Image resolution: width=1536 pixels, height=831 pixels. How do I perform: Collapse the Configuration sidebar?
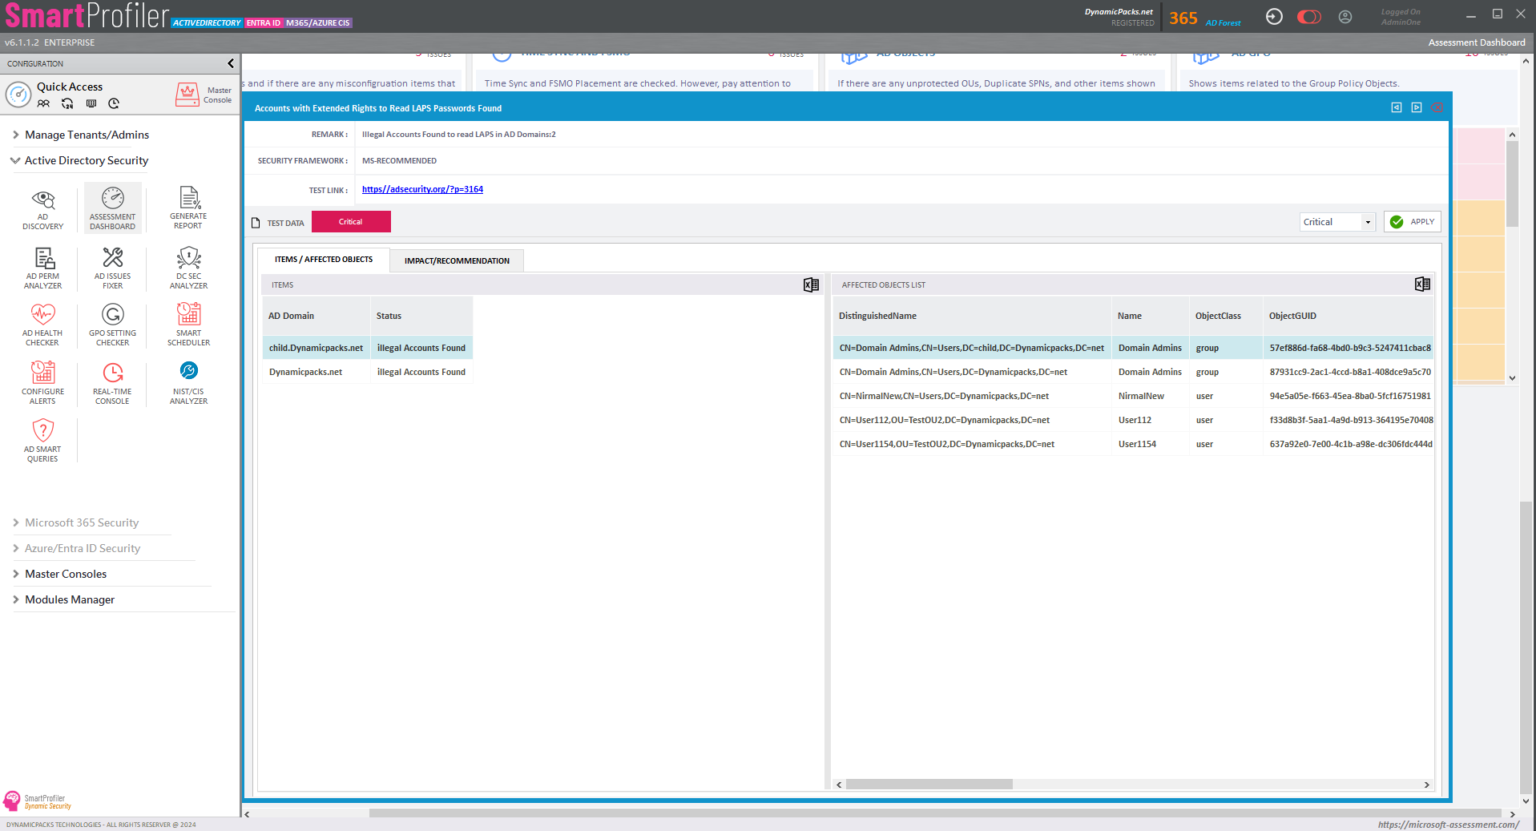coord(231,63)
